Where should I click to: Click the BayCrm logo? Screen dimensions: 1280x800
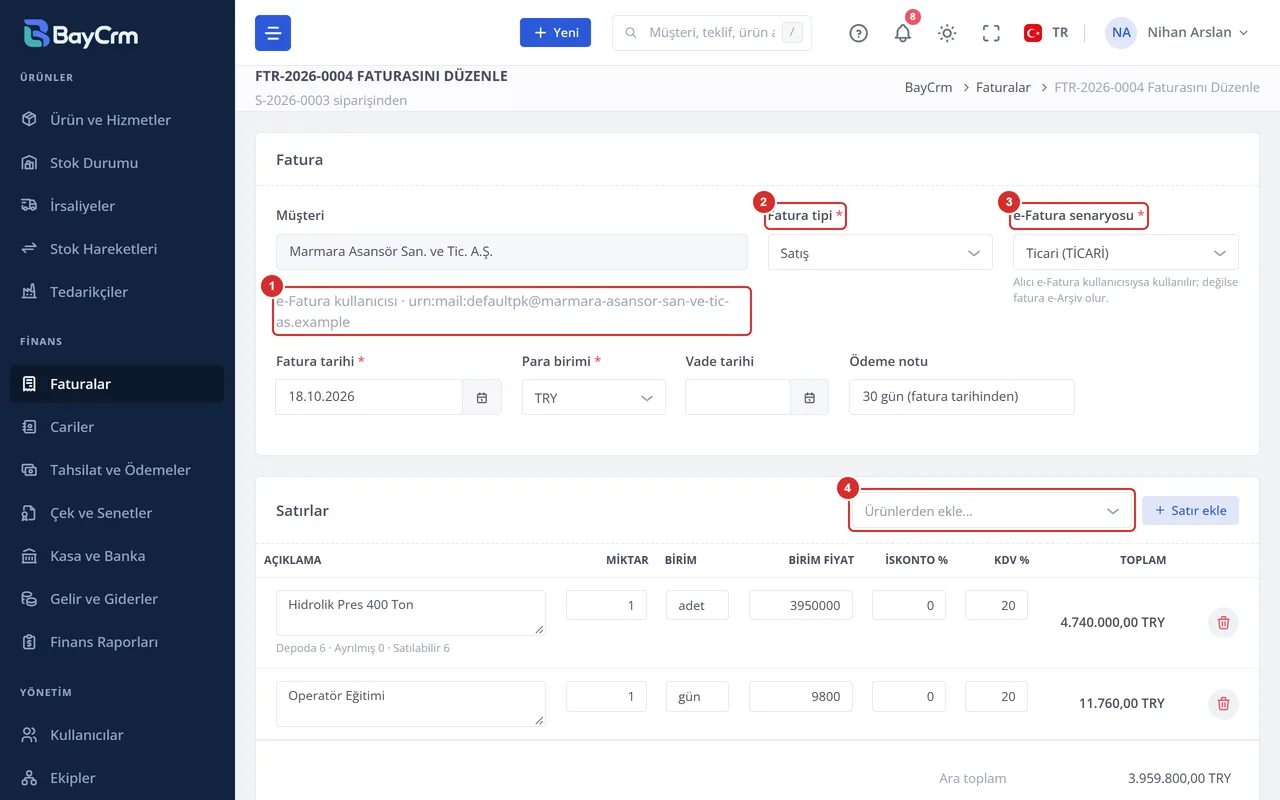click(x=81, y=33)
